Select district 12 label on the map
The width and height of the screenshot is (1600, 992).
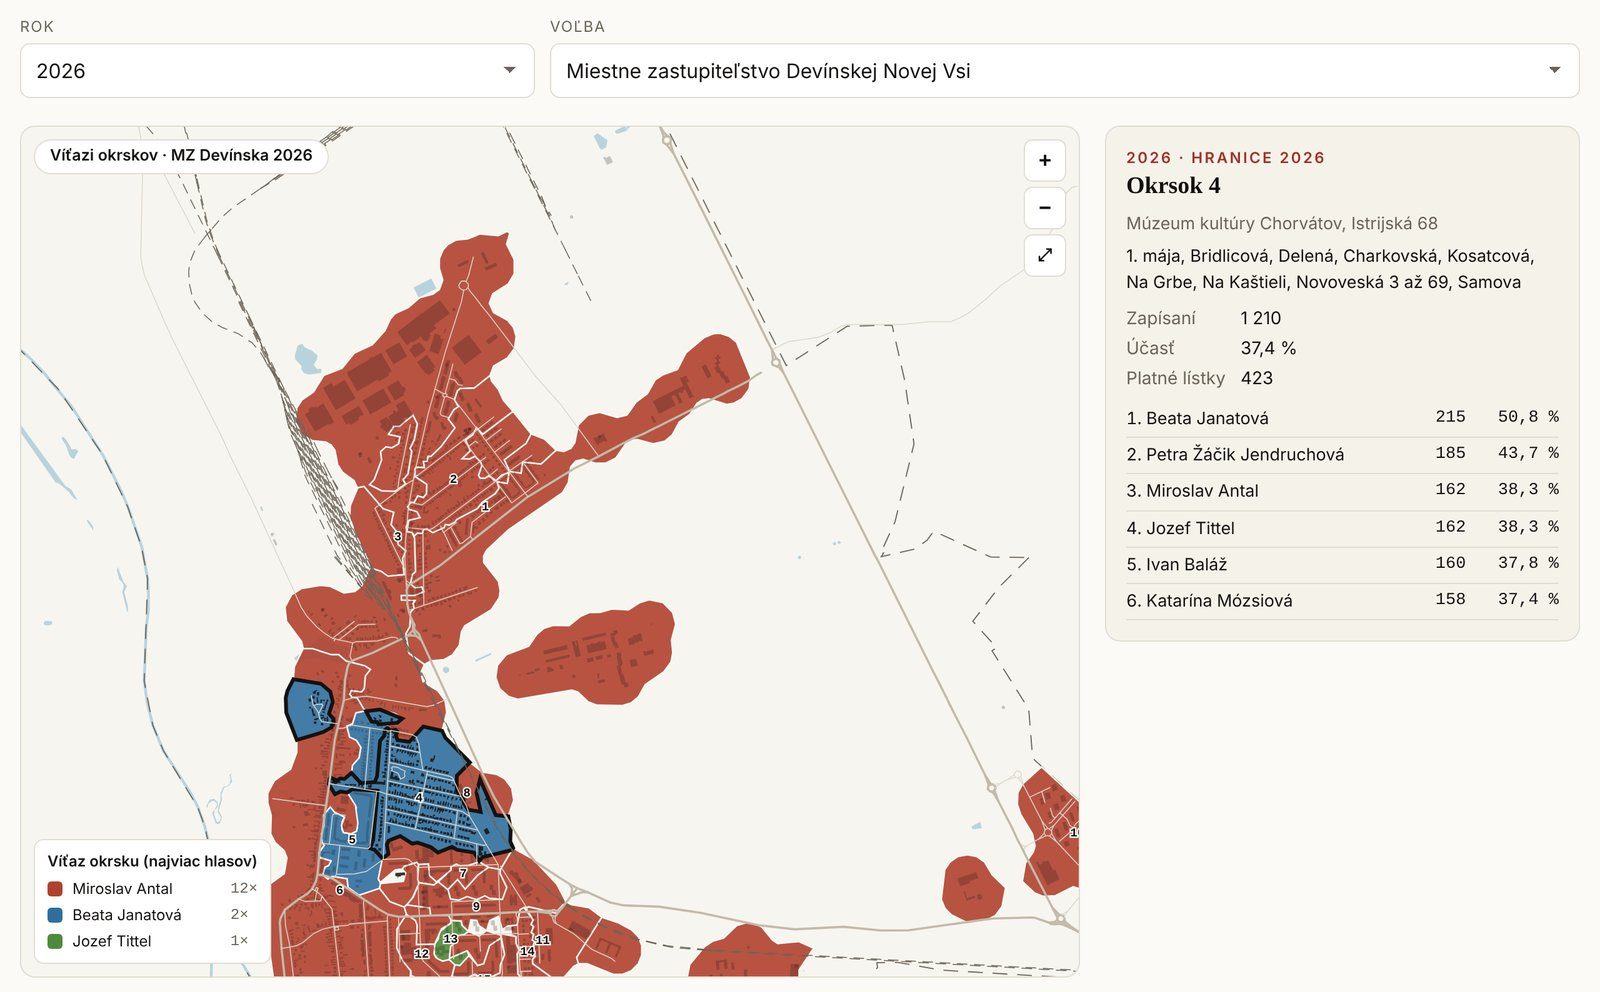(421, 954)
